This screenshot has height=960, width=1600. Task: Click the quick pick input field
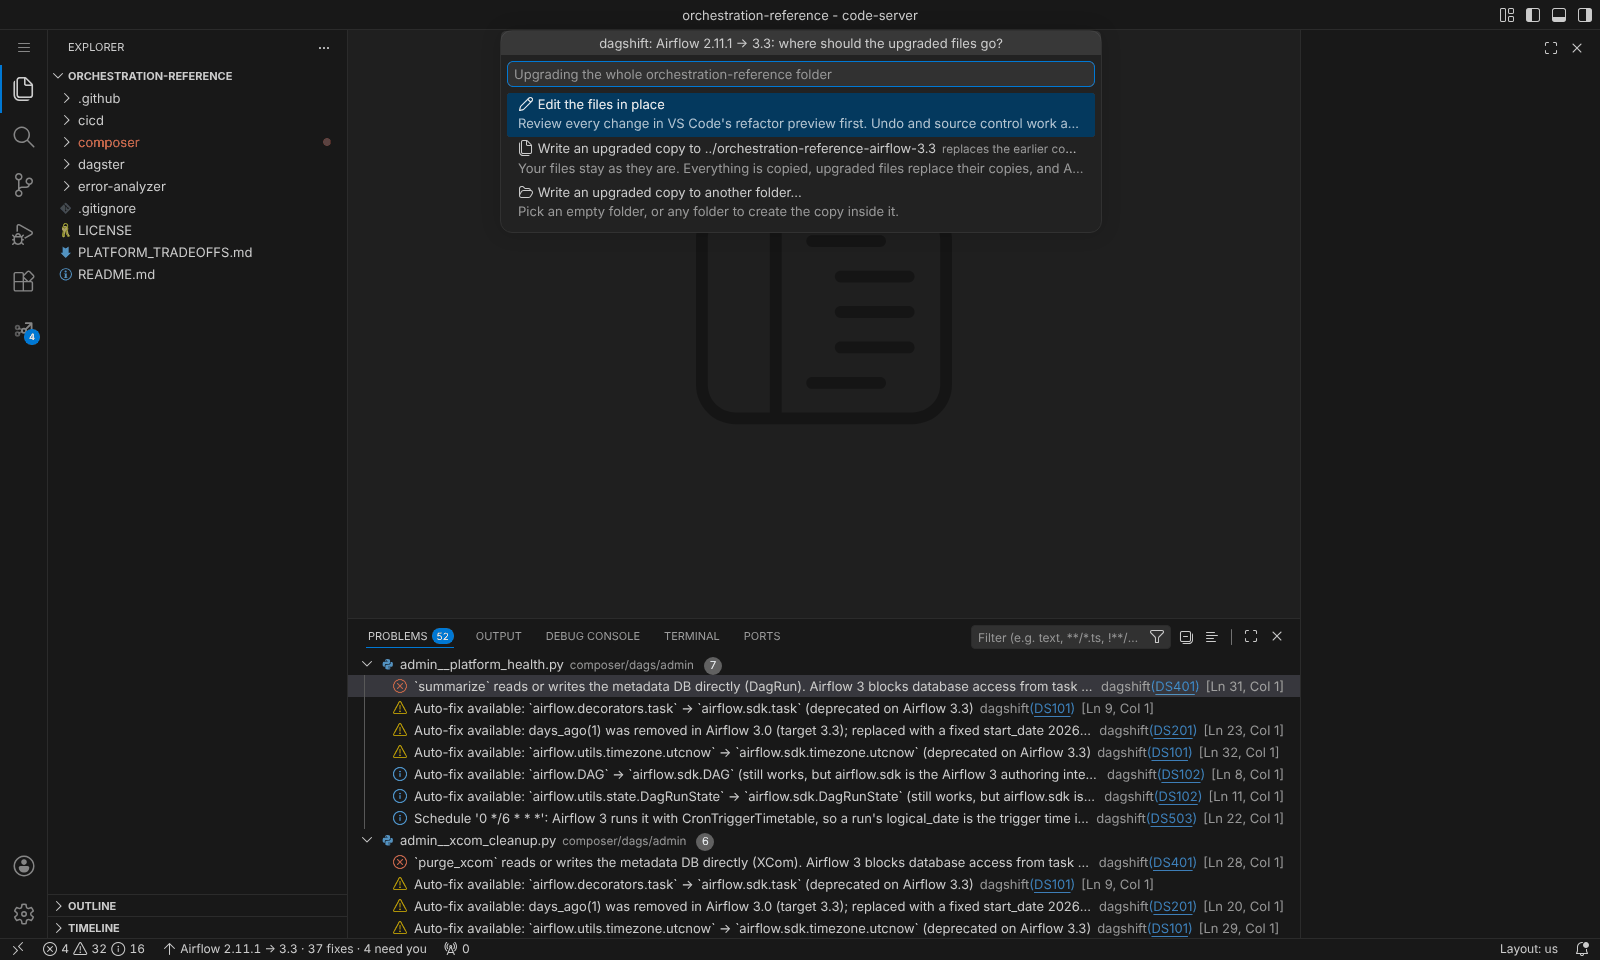801,74
